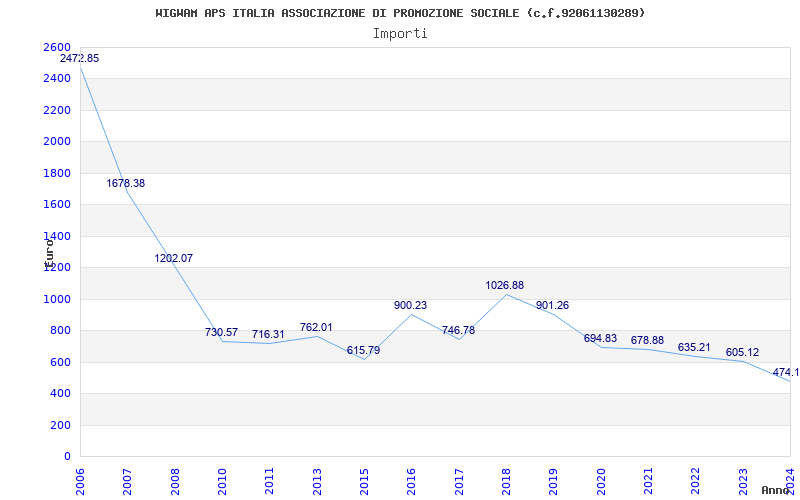The width and height of the screenshot is (800, 500).
Task: Click the 2018 x-axis year label
Action: tap(506, 481)
